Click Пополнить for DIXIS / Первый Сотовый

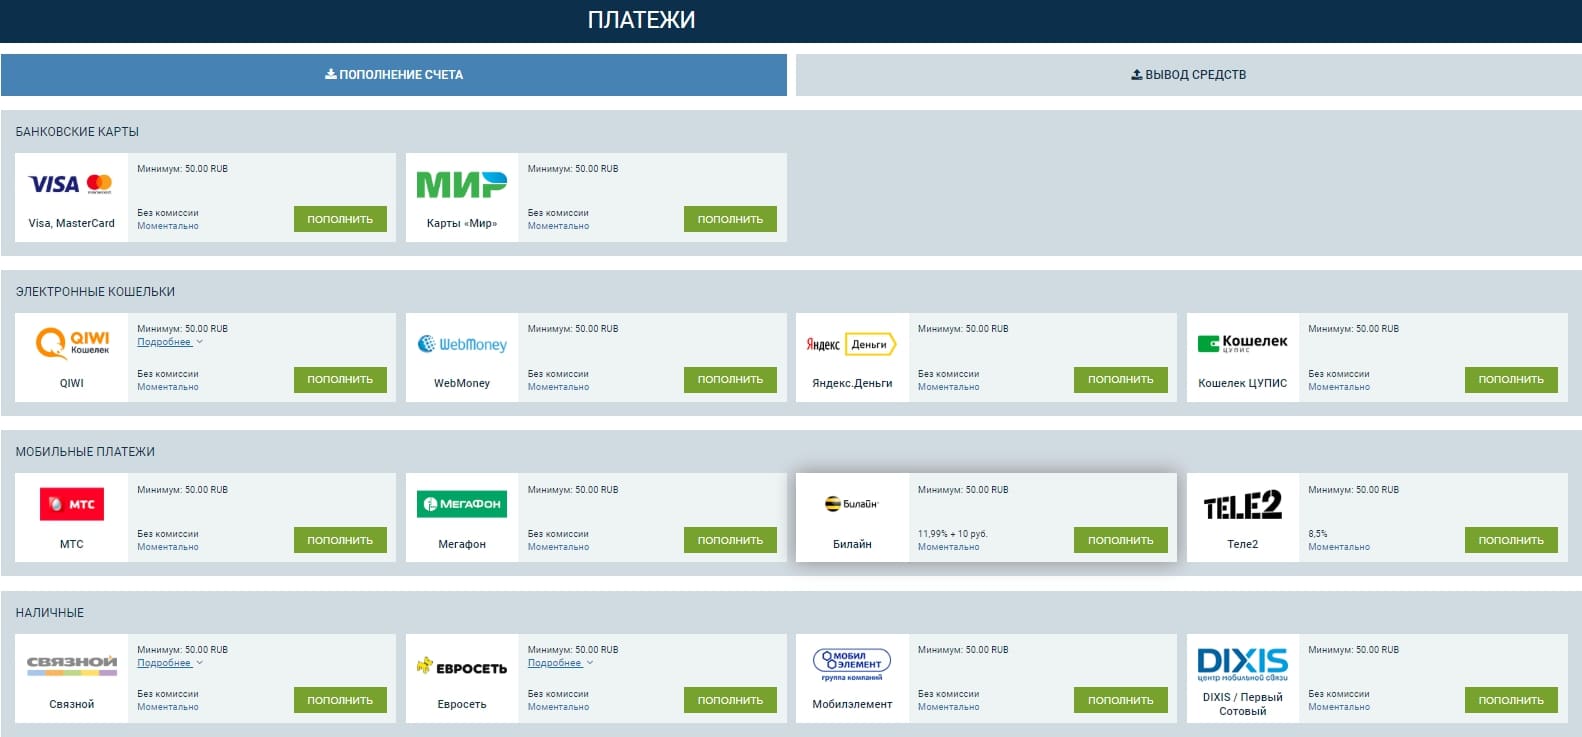point(1511,700)
